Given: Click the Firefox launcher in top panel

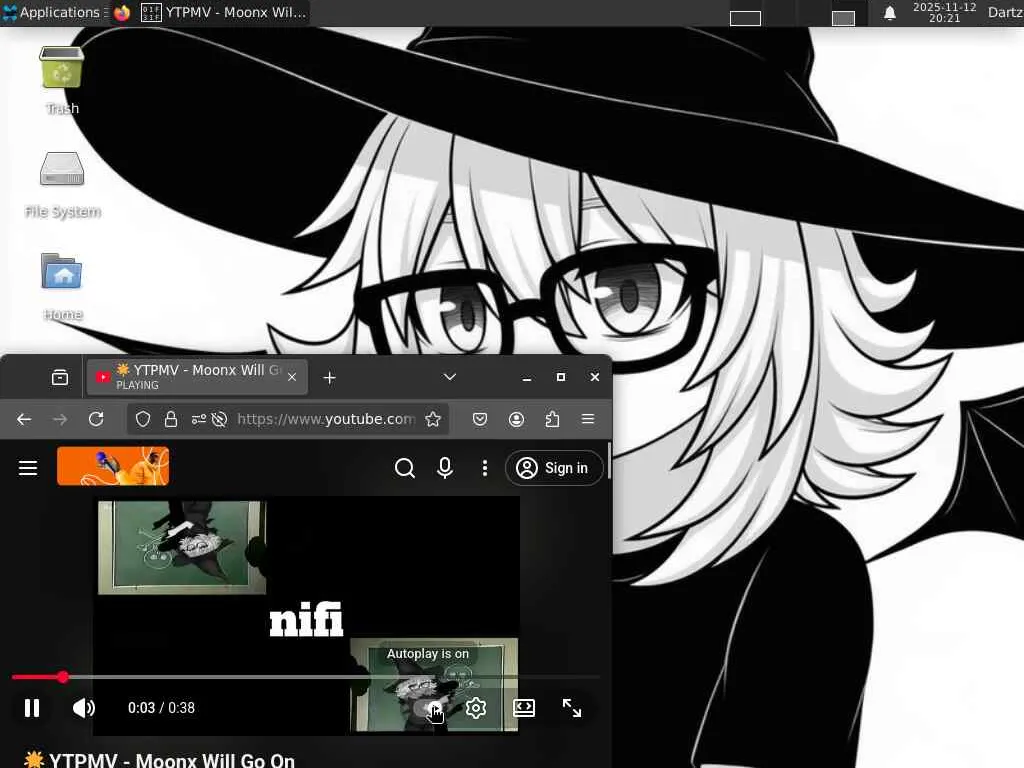Looking at the screenshot, I should click(x=121, y=12).
